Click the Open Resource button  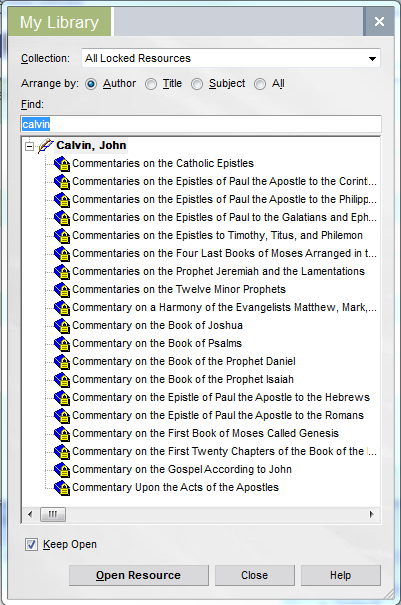click(x=139, y=575)
